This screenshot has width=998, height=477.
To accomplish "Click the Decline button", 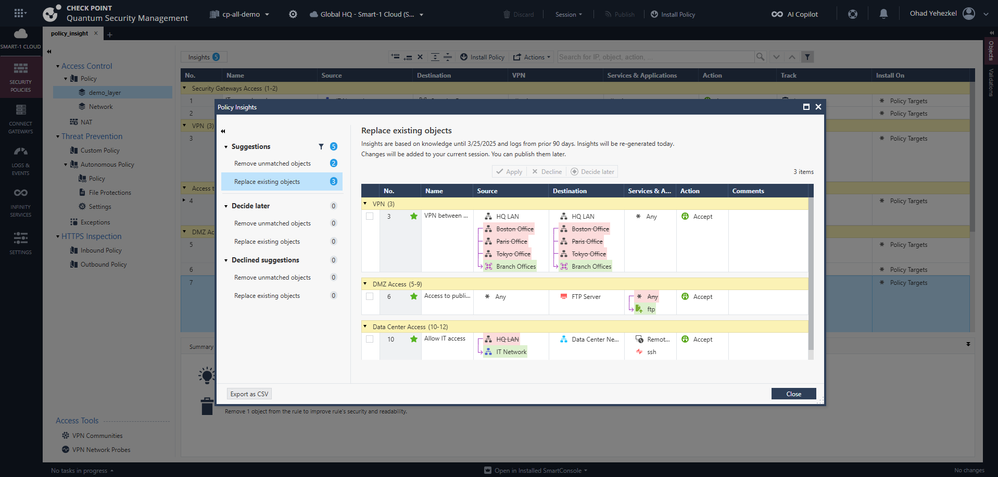I will pos(547,172).
